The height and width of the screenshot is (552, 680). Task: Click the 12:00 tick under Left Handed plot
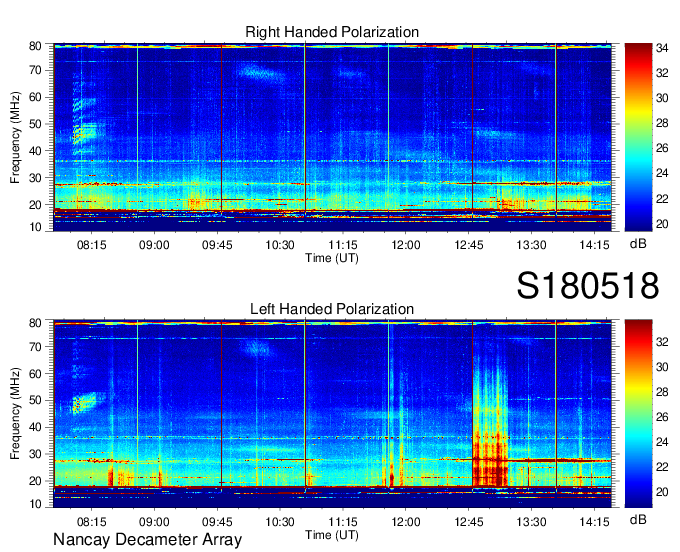405,522
